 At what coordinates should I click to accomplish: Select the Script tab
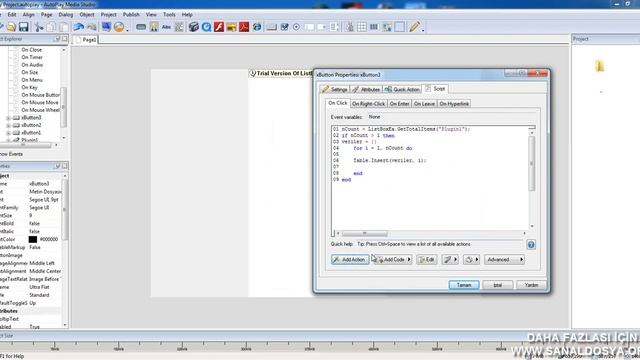click(435, 89)
